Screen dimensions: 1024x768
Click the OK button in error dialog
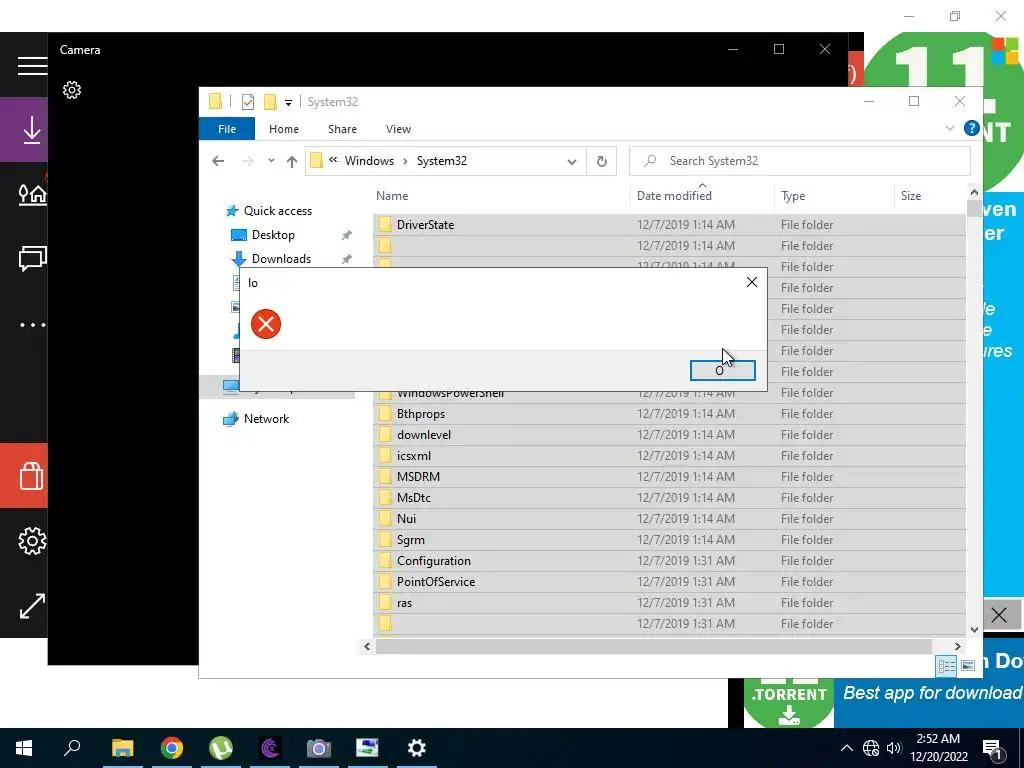pos(722,370)
